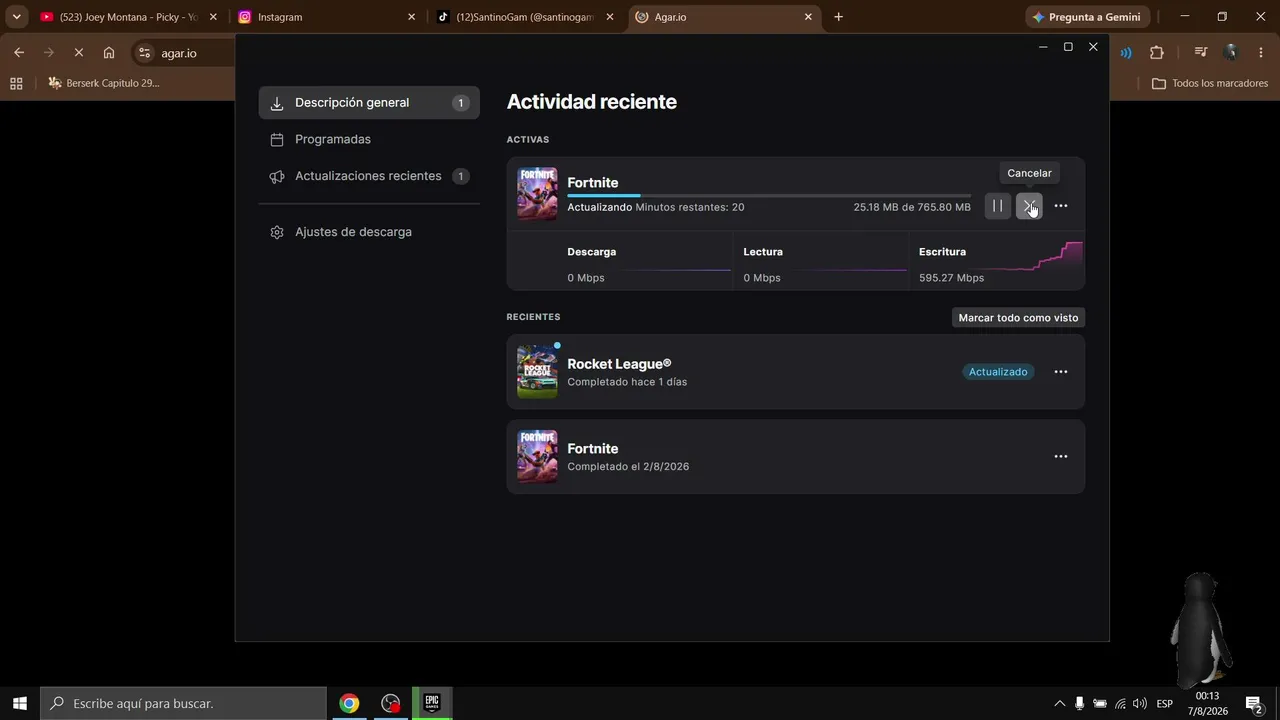The width and height of the screenshot is (1280, 720).
Task: Go to Actualizaciones recientes section
Action: (369, 176)
